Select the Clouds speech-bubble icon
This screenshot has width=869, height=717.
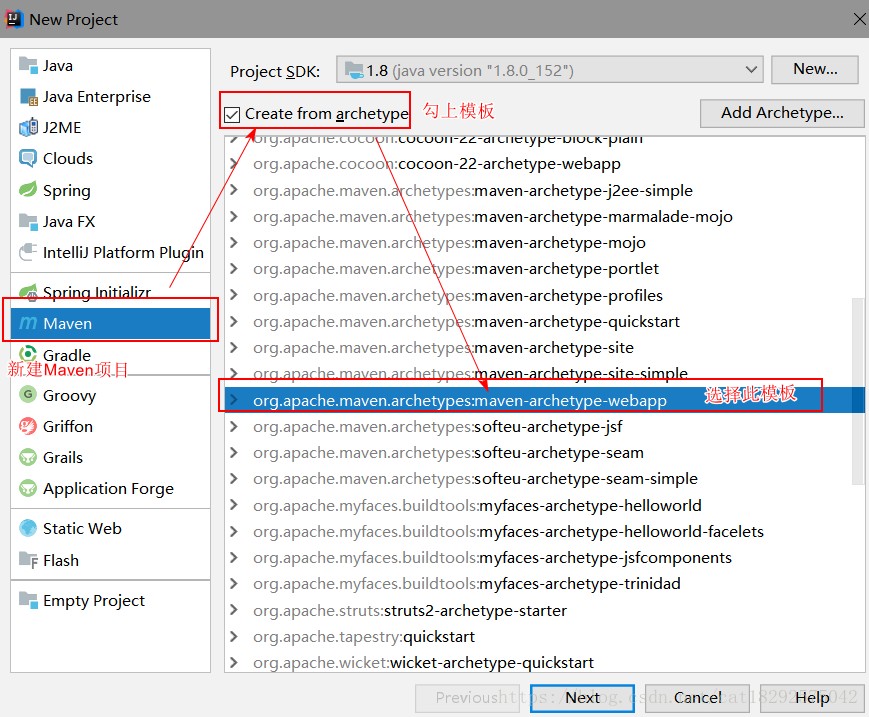28,158
